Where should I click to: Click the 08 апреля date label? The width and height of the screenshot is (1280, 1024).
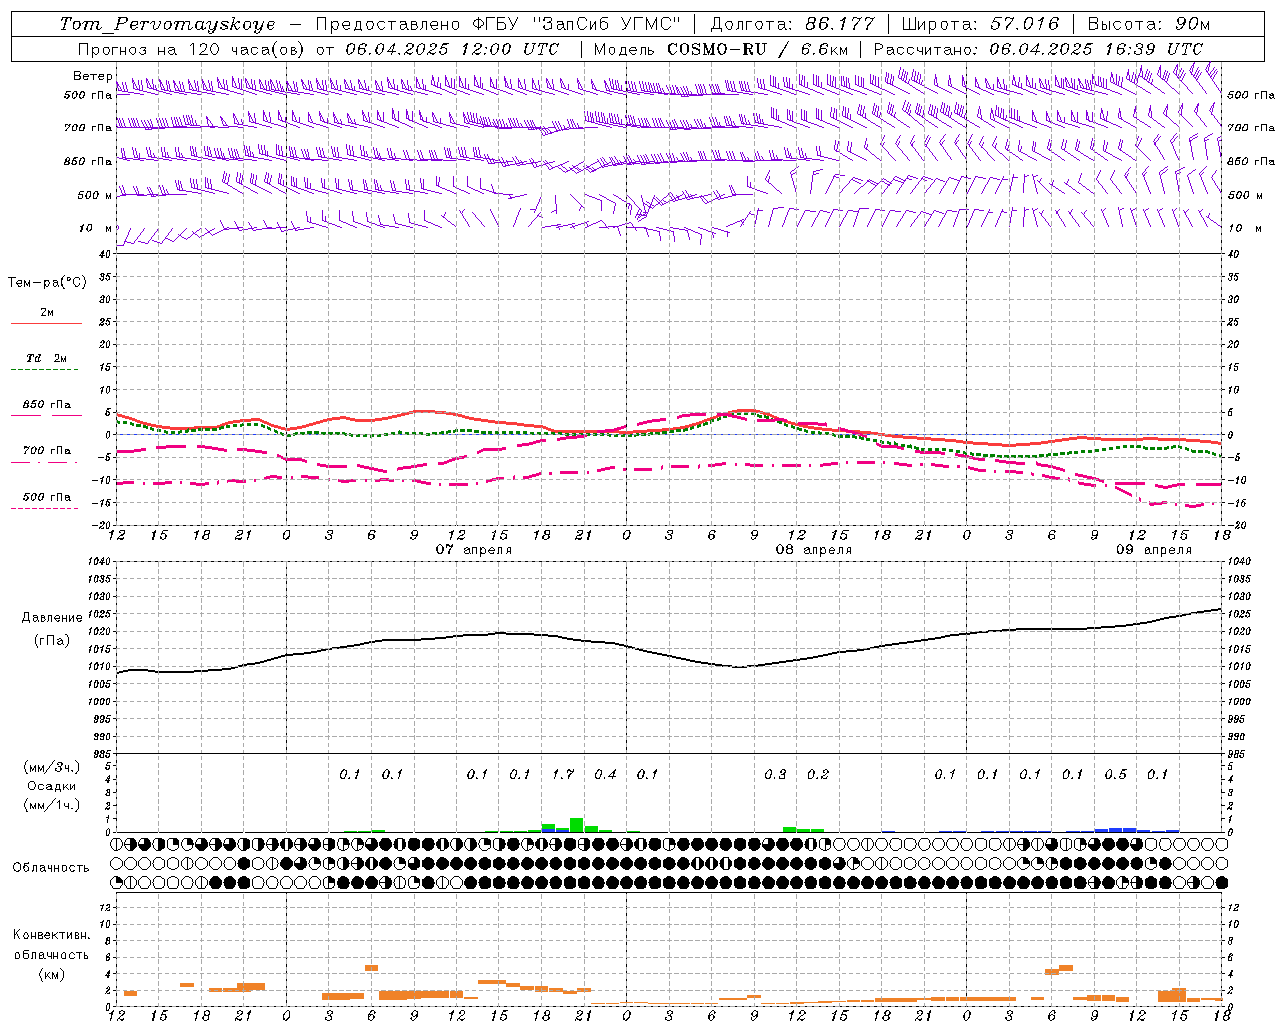[814, 550]
